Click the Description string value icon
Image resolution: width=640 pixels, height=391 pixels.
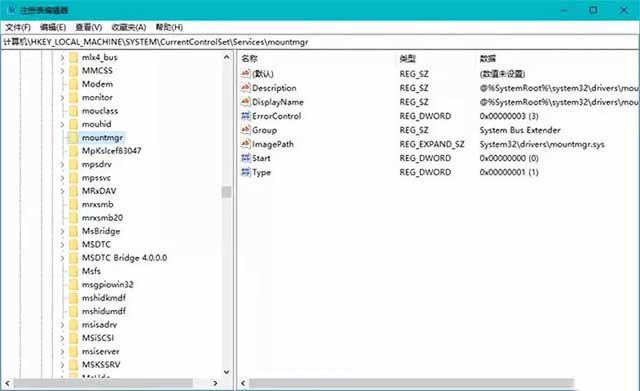pos(245,88)
